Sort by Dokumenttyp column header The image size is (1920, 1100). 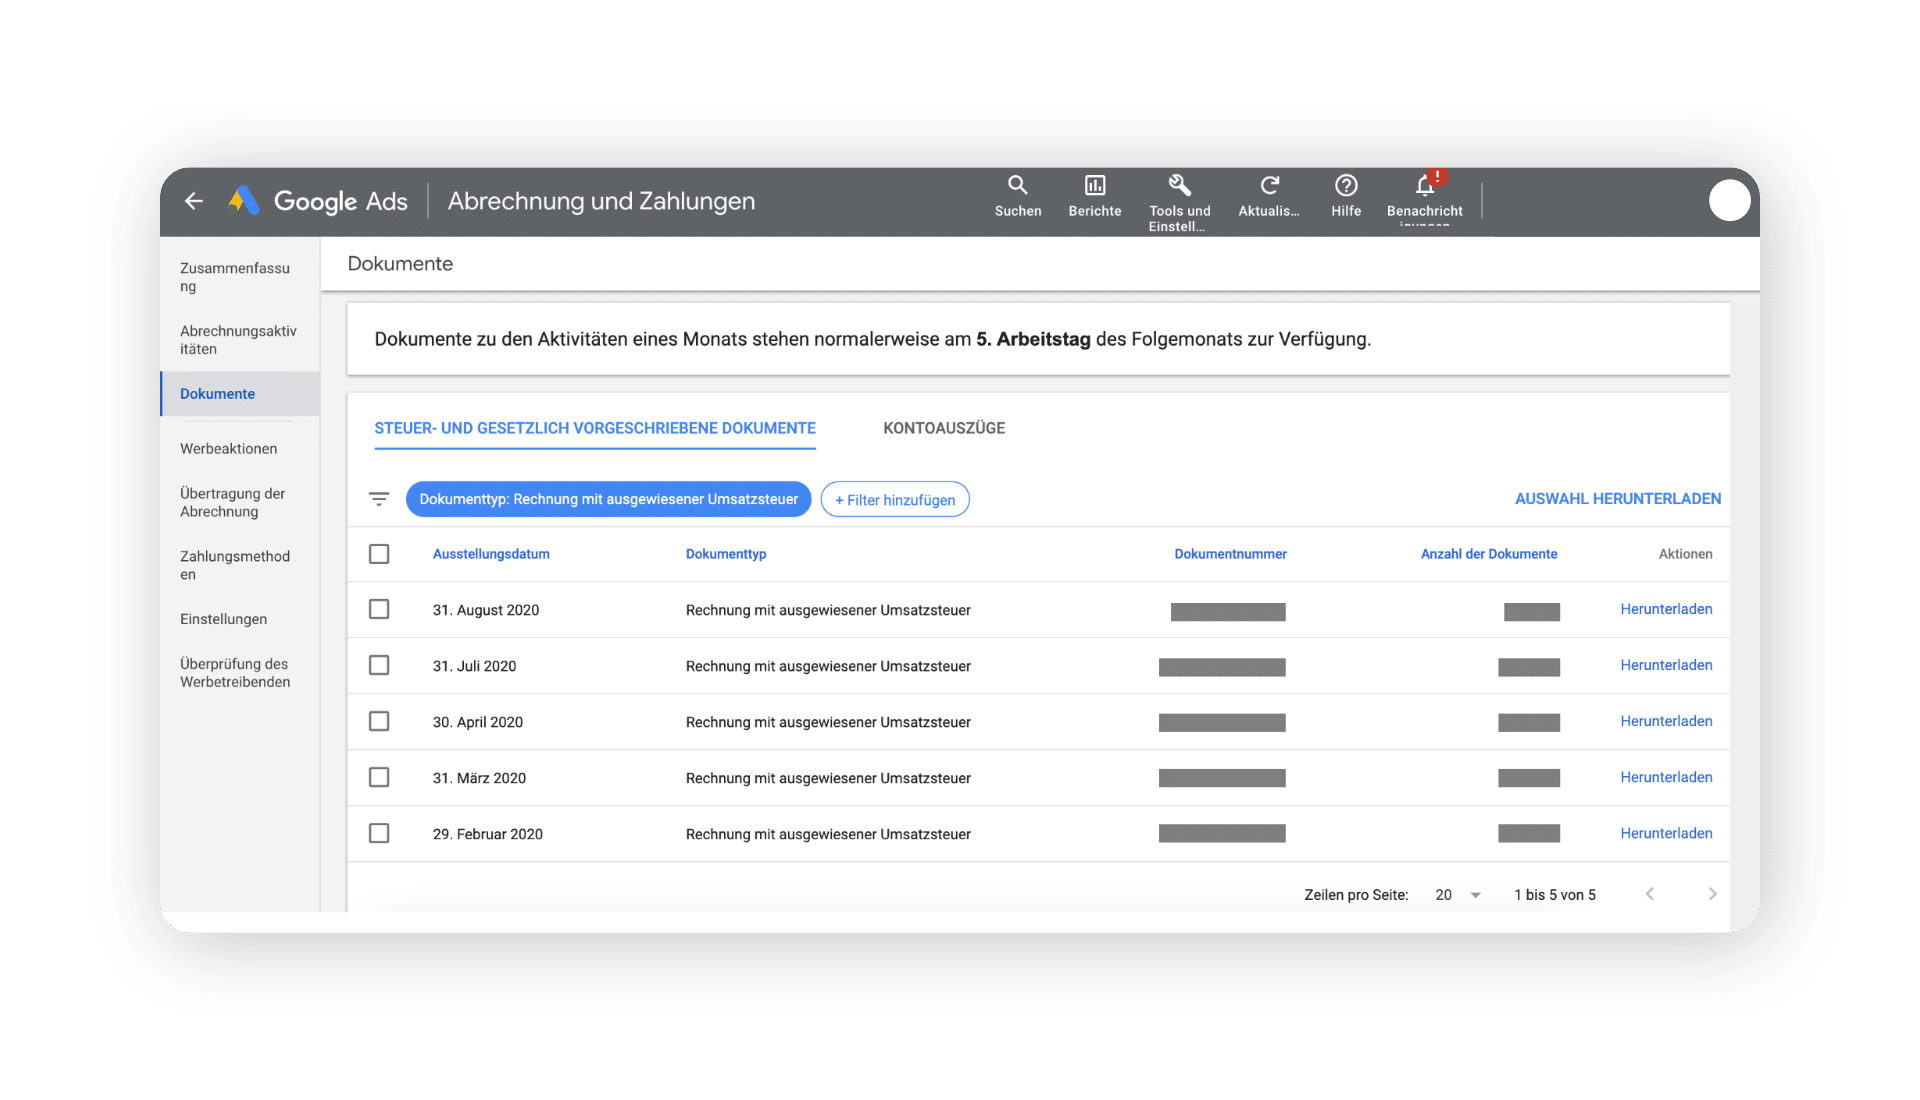[726, 554]
